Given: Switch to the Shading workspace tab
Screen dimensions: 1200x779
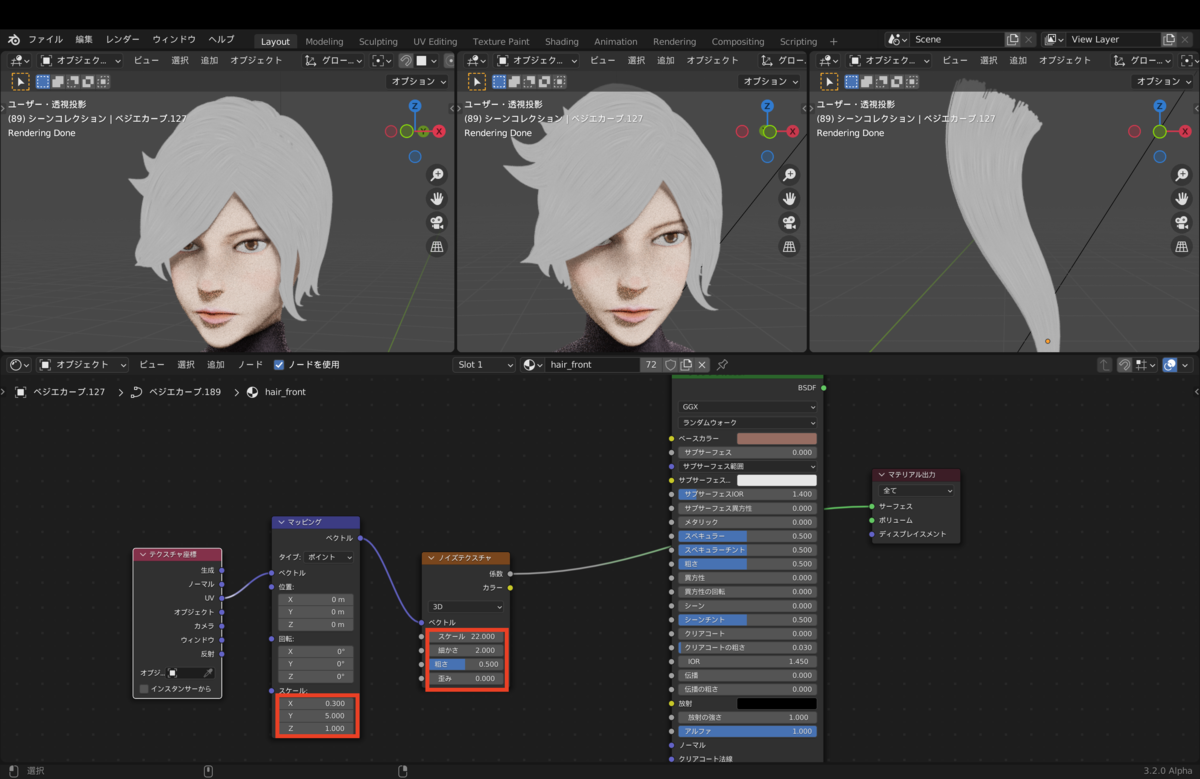Looking at the screenshot, I should 562,42.
